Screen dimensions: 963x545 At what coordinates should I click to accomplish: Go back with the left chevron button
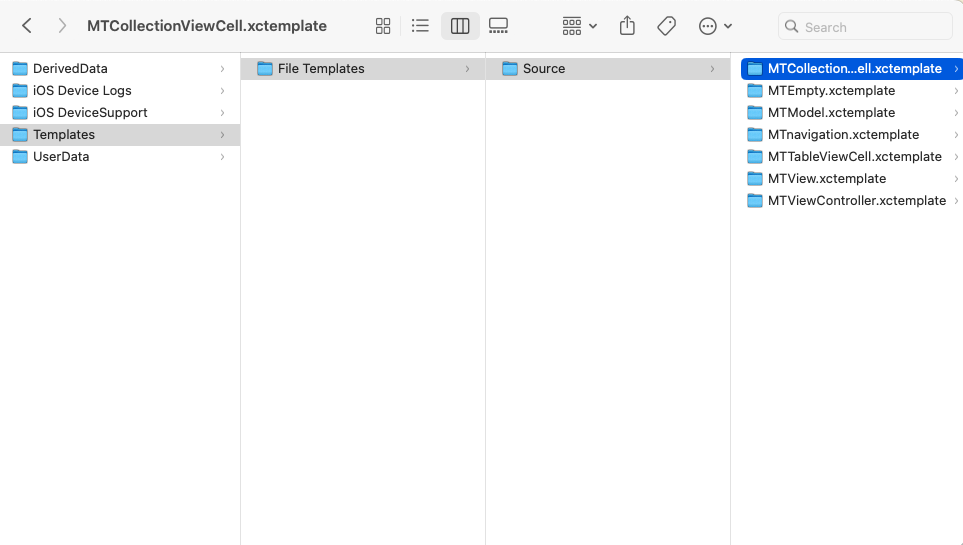[26, 26]
